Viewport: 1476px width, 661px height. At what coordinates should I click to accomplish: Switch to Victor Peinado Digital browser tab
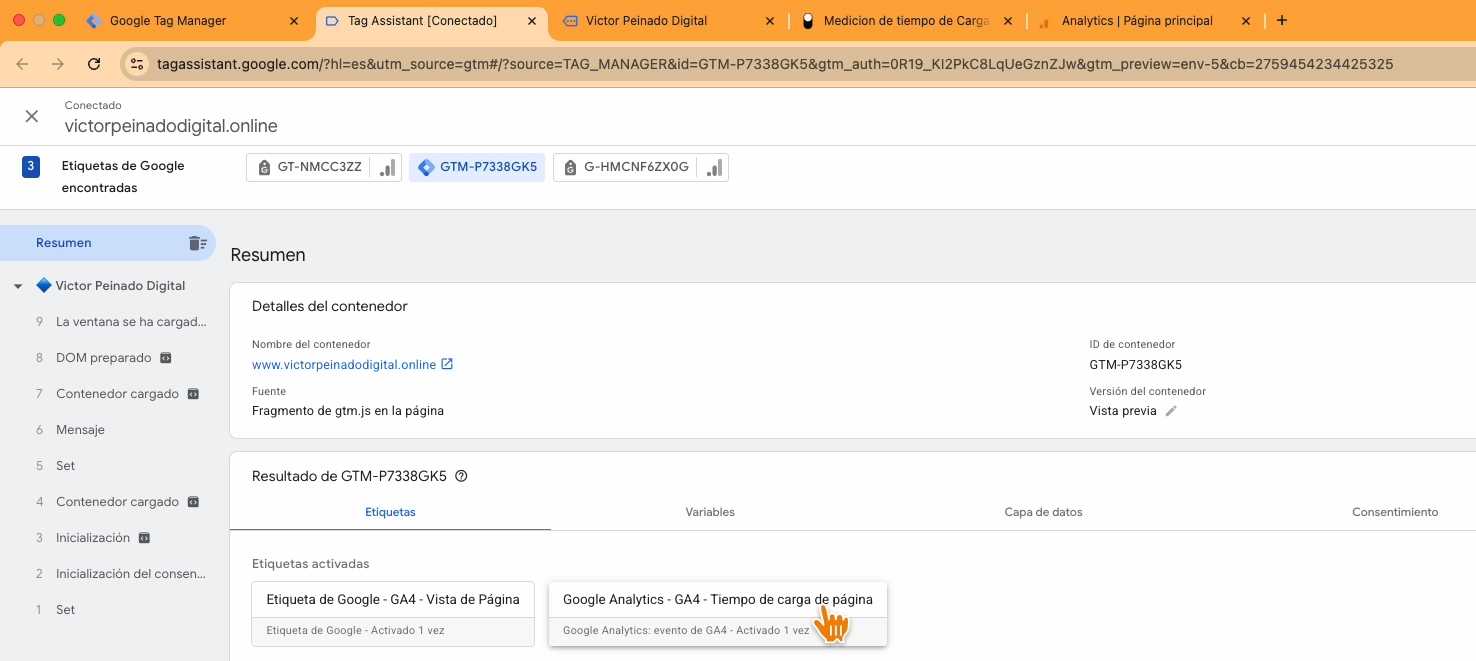[670, 20]
